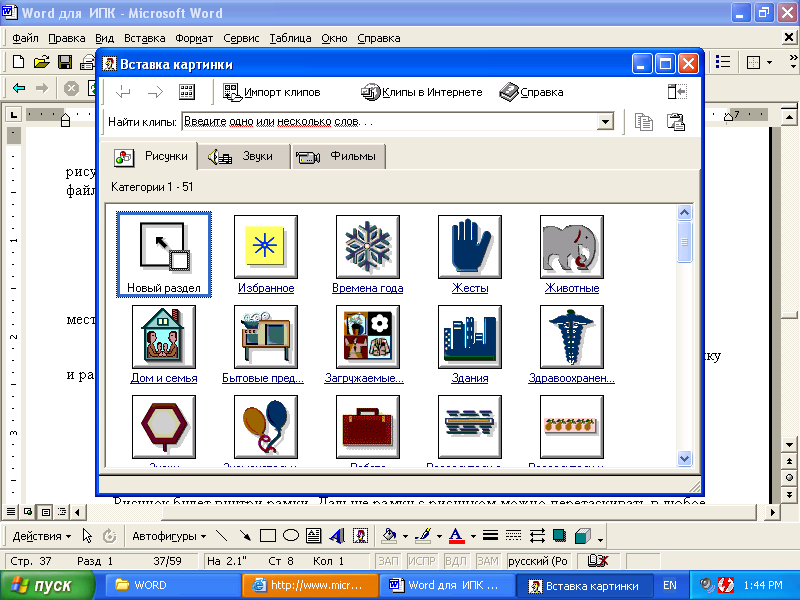Image resolution: width=800 pixels, height=600 pixels.
Task: Click inside the Найти клипы search field
Action: pyautogui.click(x=390, y=122)
